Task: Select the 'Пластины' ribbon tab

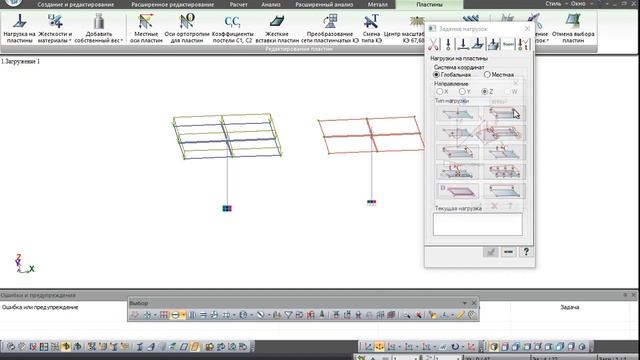Action: 429,4
